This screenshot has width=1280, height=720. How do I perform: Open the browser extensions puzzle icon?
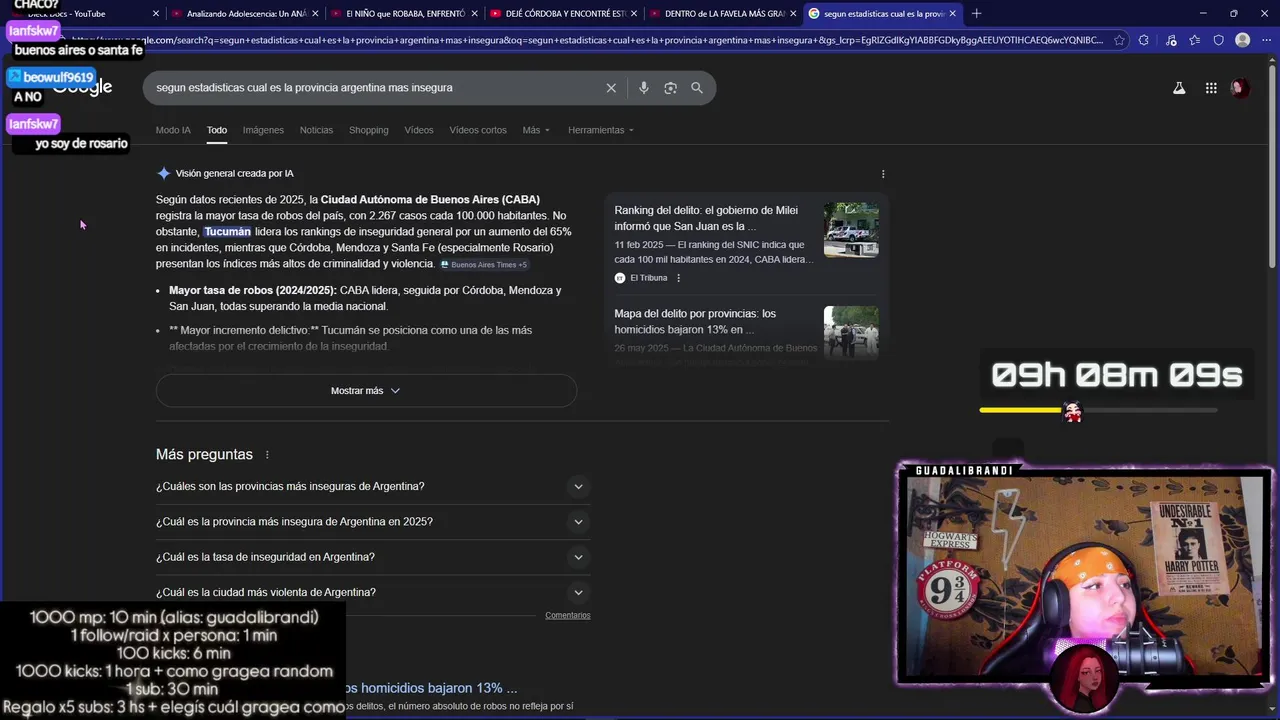1145,40
